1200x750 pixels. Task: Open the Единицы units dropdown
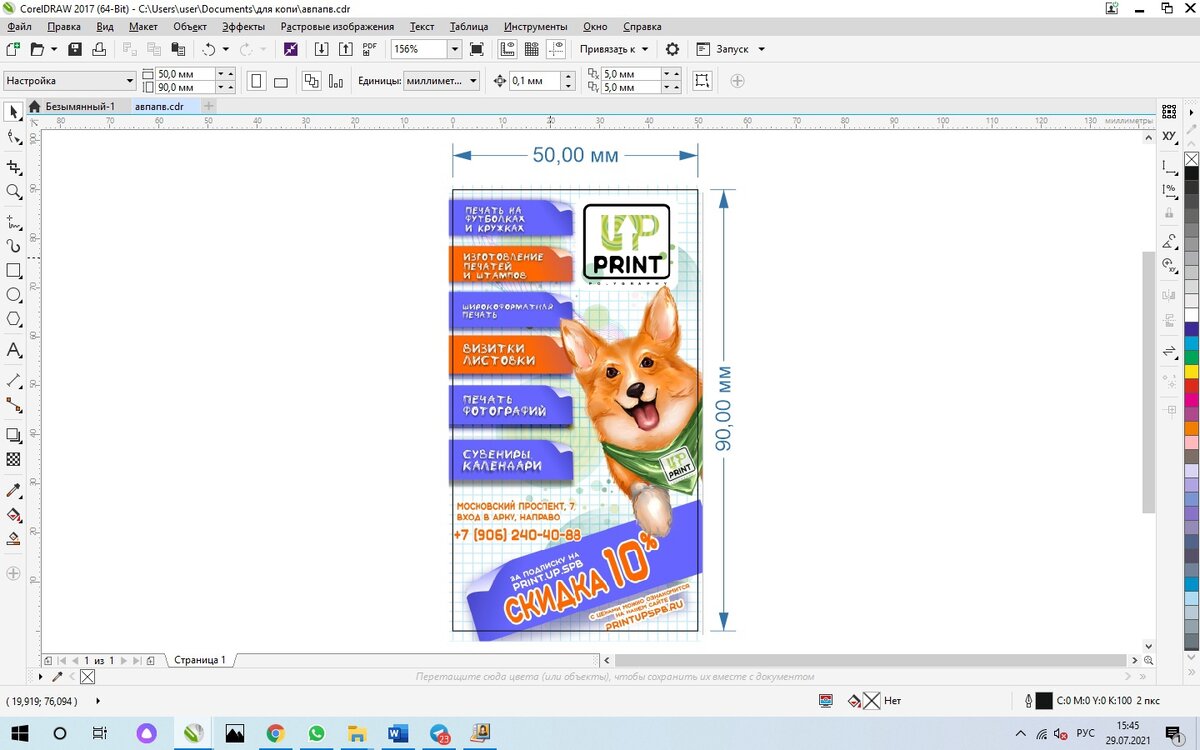tap(473, 81)
